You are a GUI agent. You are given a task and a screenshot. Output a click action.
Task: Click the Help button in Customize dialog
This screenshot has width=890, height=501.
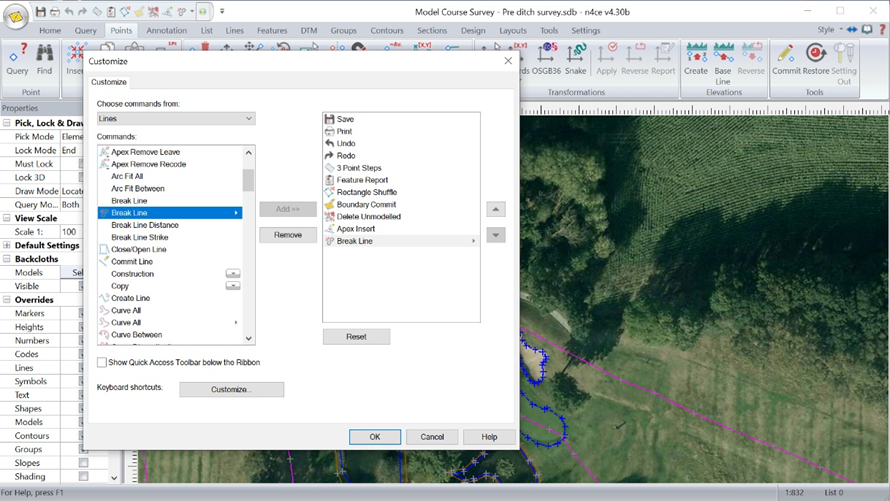[489, 437]
